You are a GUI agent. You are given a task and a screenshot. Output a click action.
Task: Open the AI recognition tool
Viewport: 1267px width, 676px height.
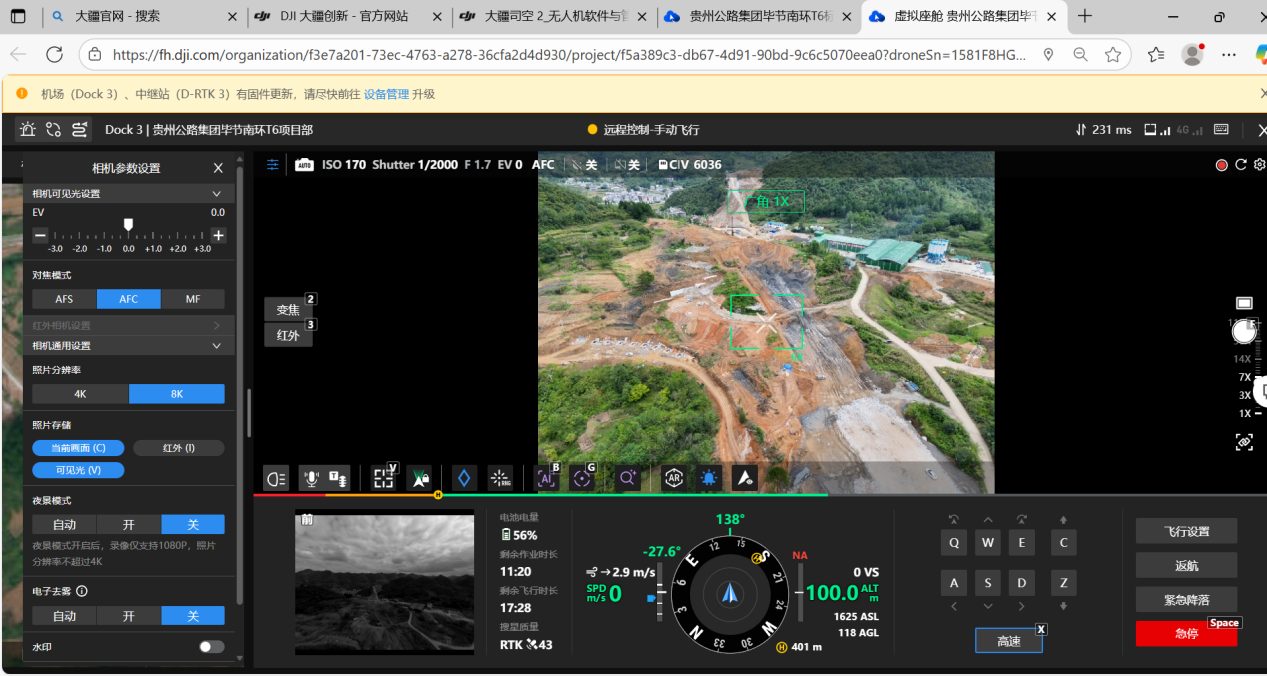pos(546,479)
